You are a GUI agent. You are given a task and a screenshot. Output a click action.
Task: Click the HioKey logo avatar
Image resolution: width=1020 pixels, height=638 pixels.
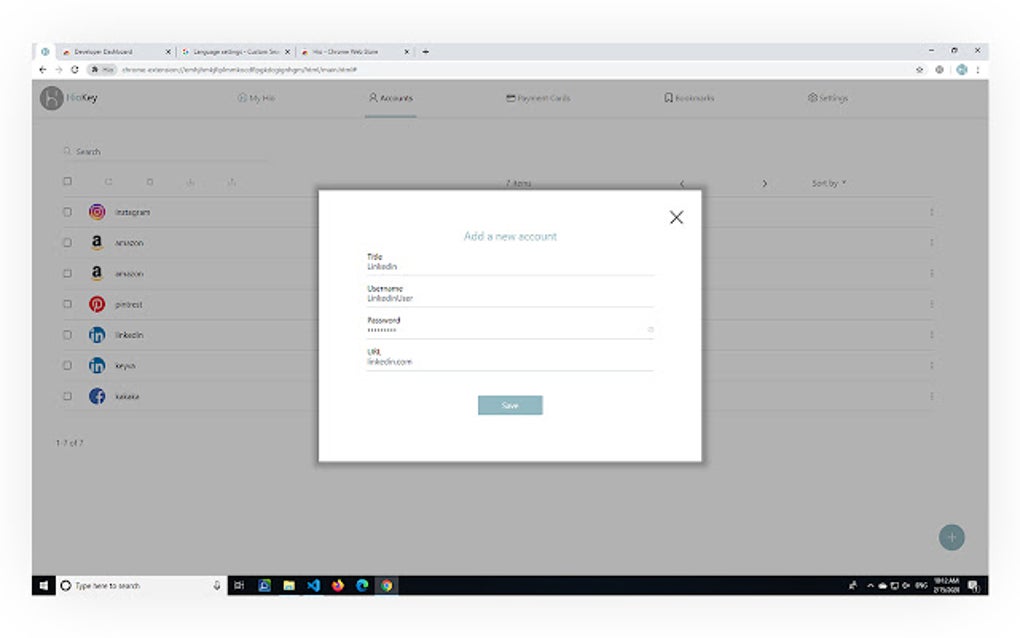click(x=51, y=98)
